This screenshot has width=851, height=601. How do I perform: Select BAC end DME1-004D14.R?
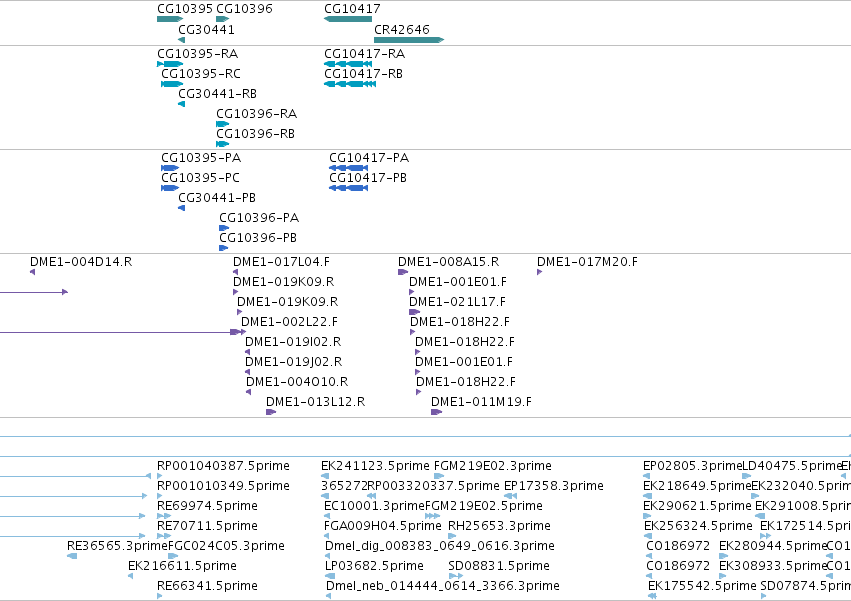[x=81, y=262]
